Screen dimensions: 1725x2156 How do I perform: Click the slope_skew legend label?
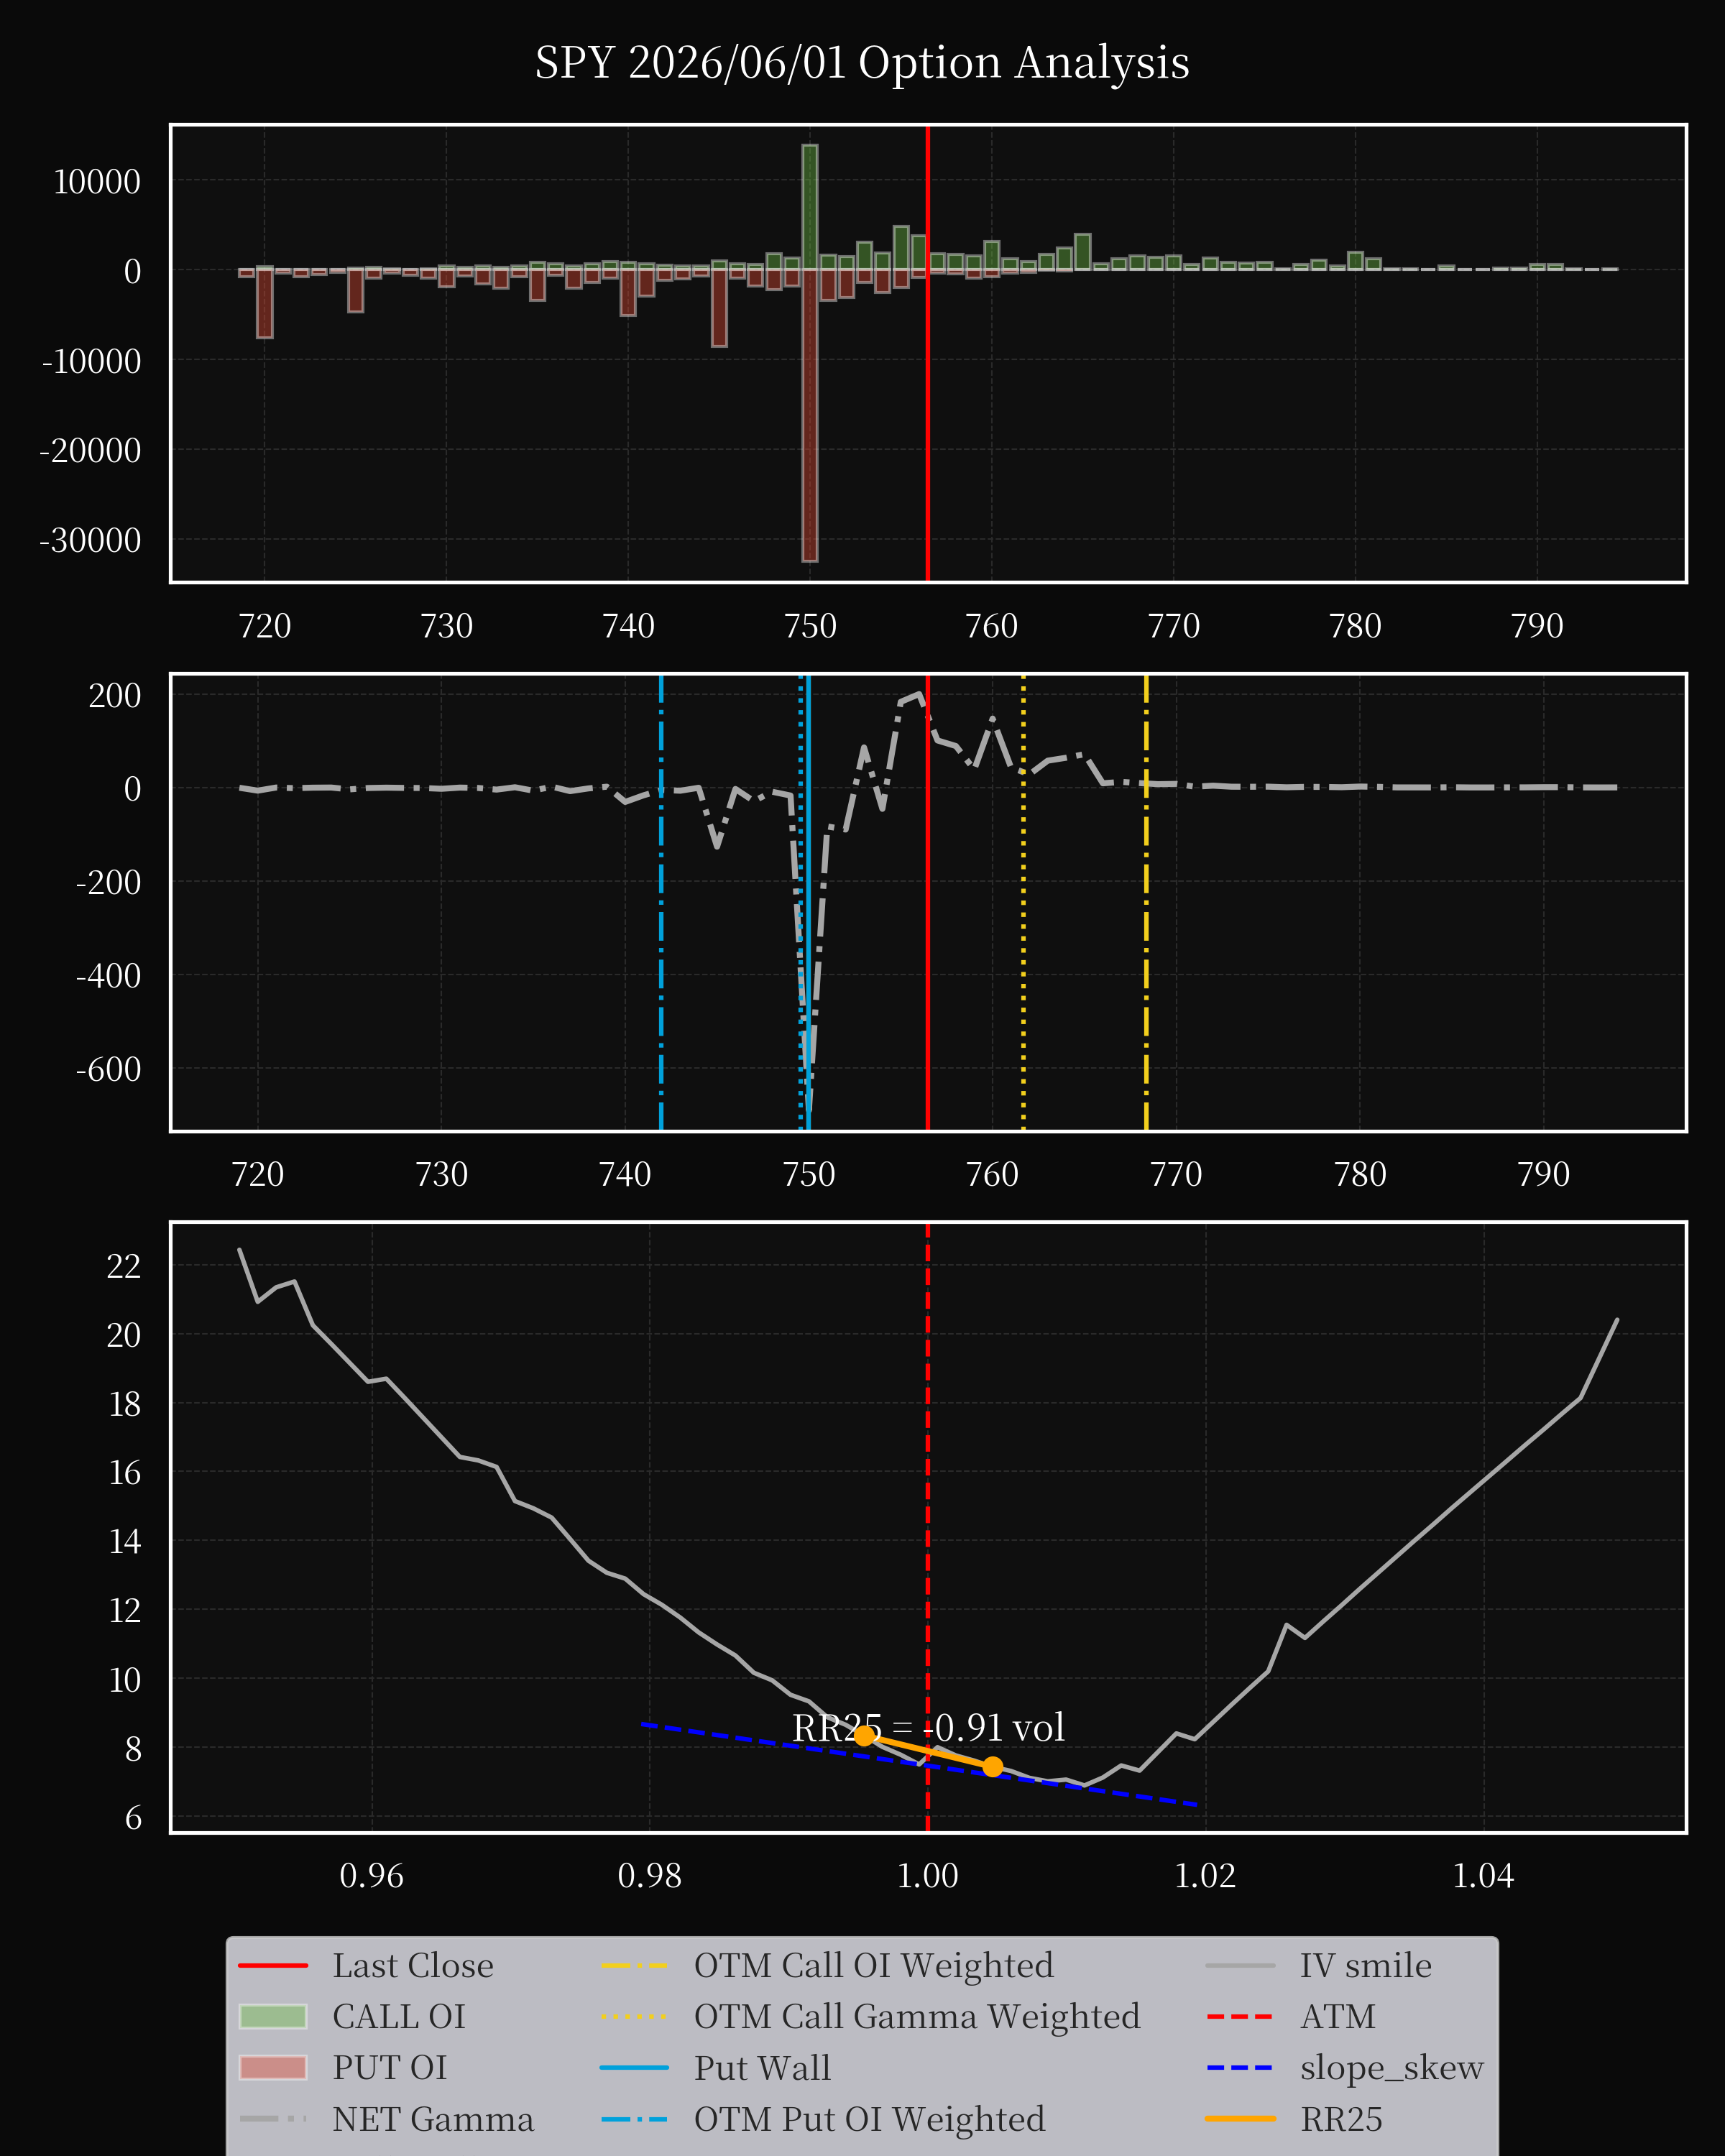coord(1392,2067)
